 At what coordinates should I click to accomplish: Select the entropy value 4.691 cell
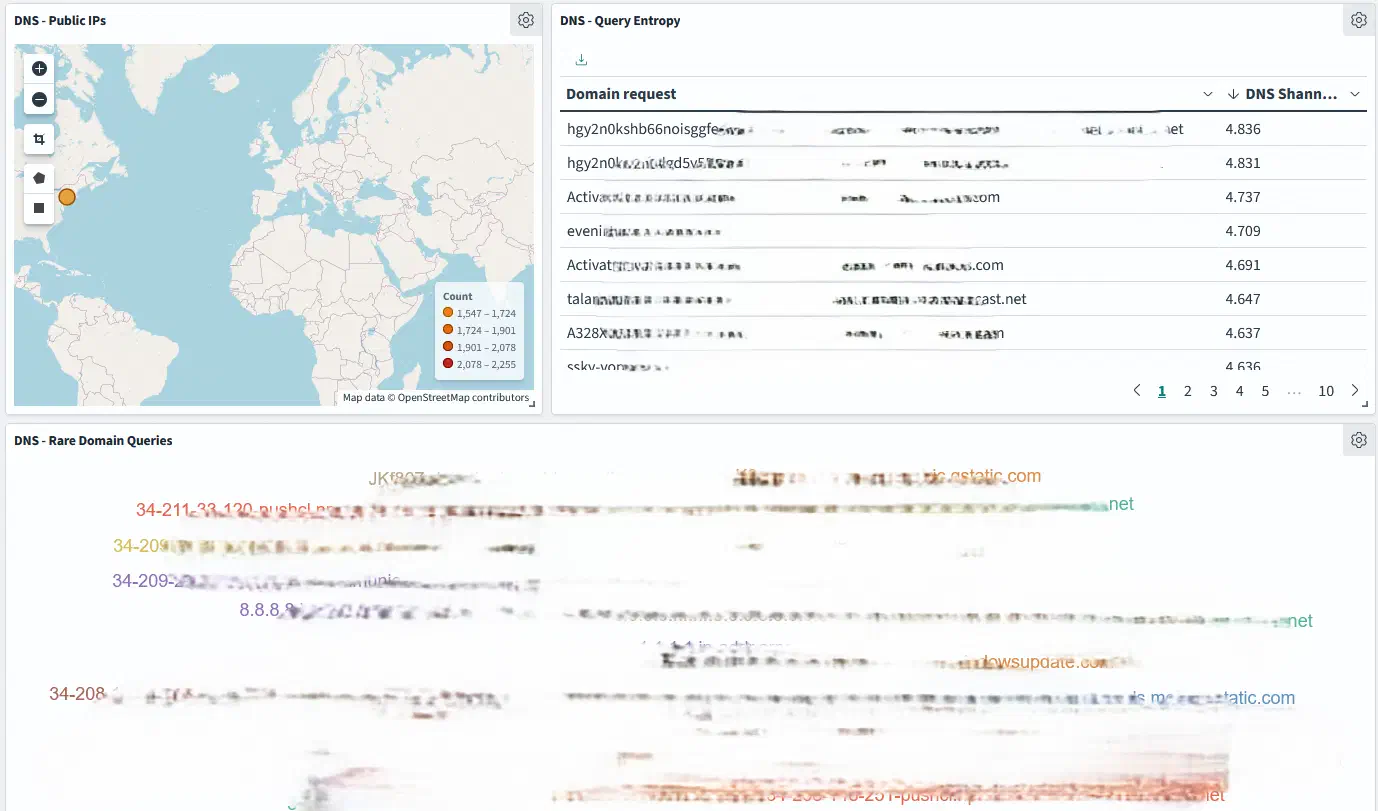pyautogui.click(x=1243, y=265)
